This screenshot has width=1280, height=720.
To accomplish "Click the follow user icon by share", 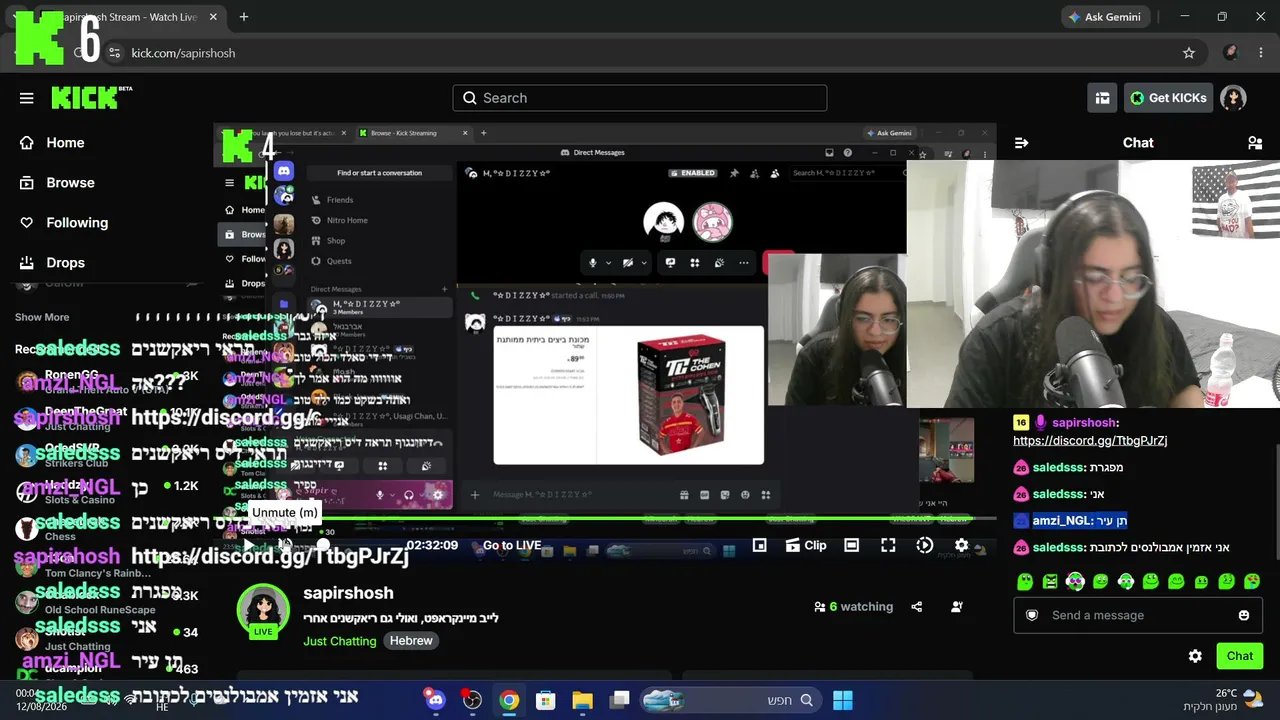I will point(957,607).
